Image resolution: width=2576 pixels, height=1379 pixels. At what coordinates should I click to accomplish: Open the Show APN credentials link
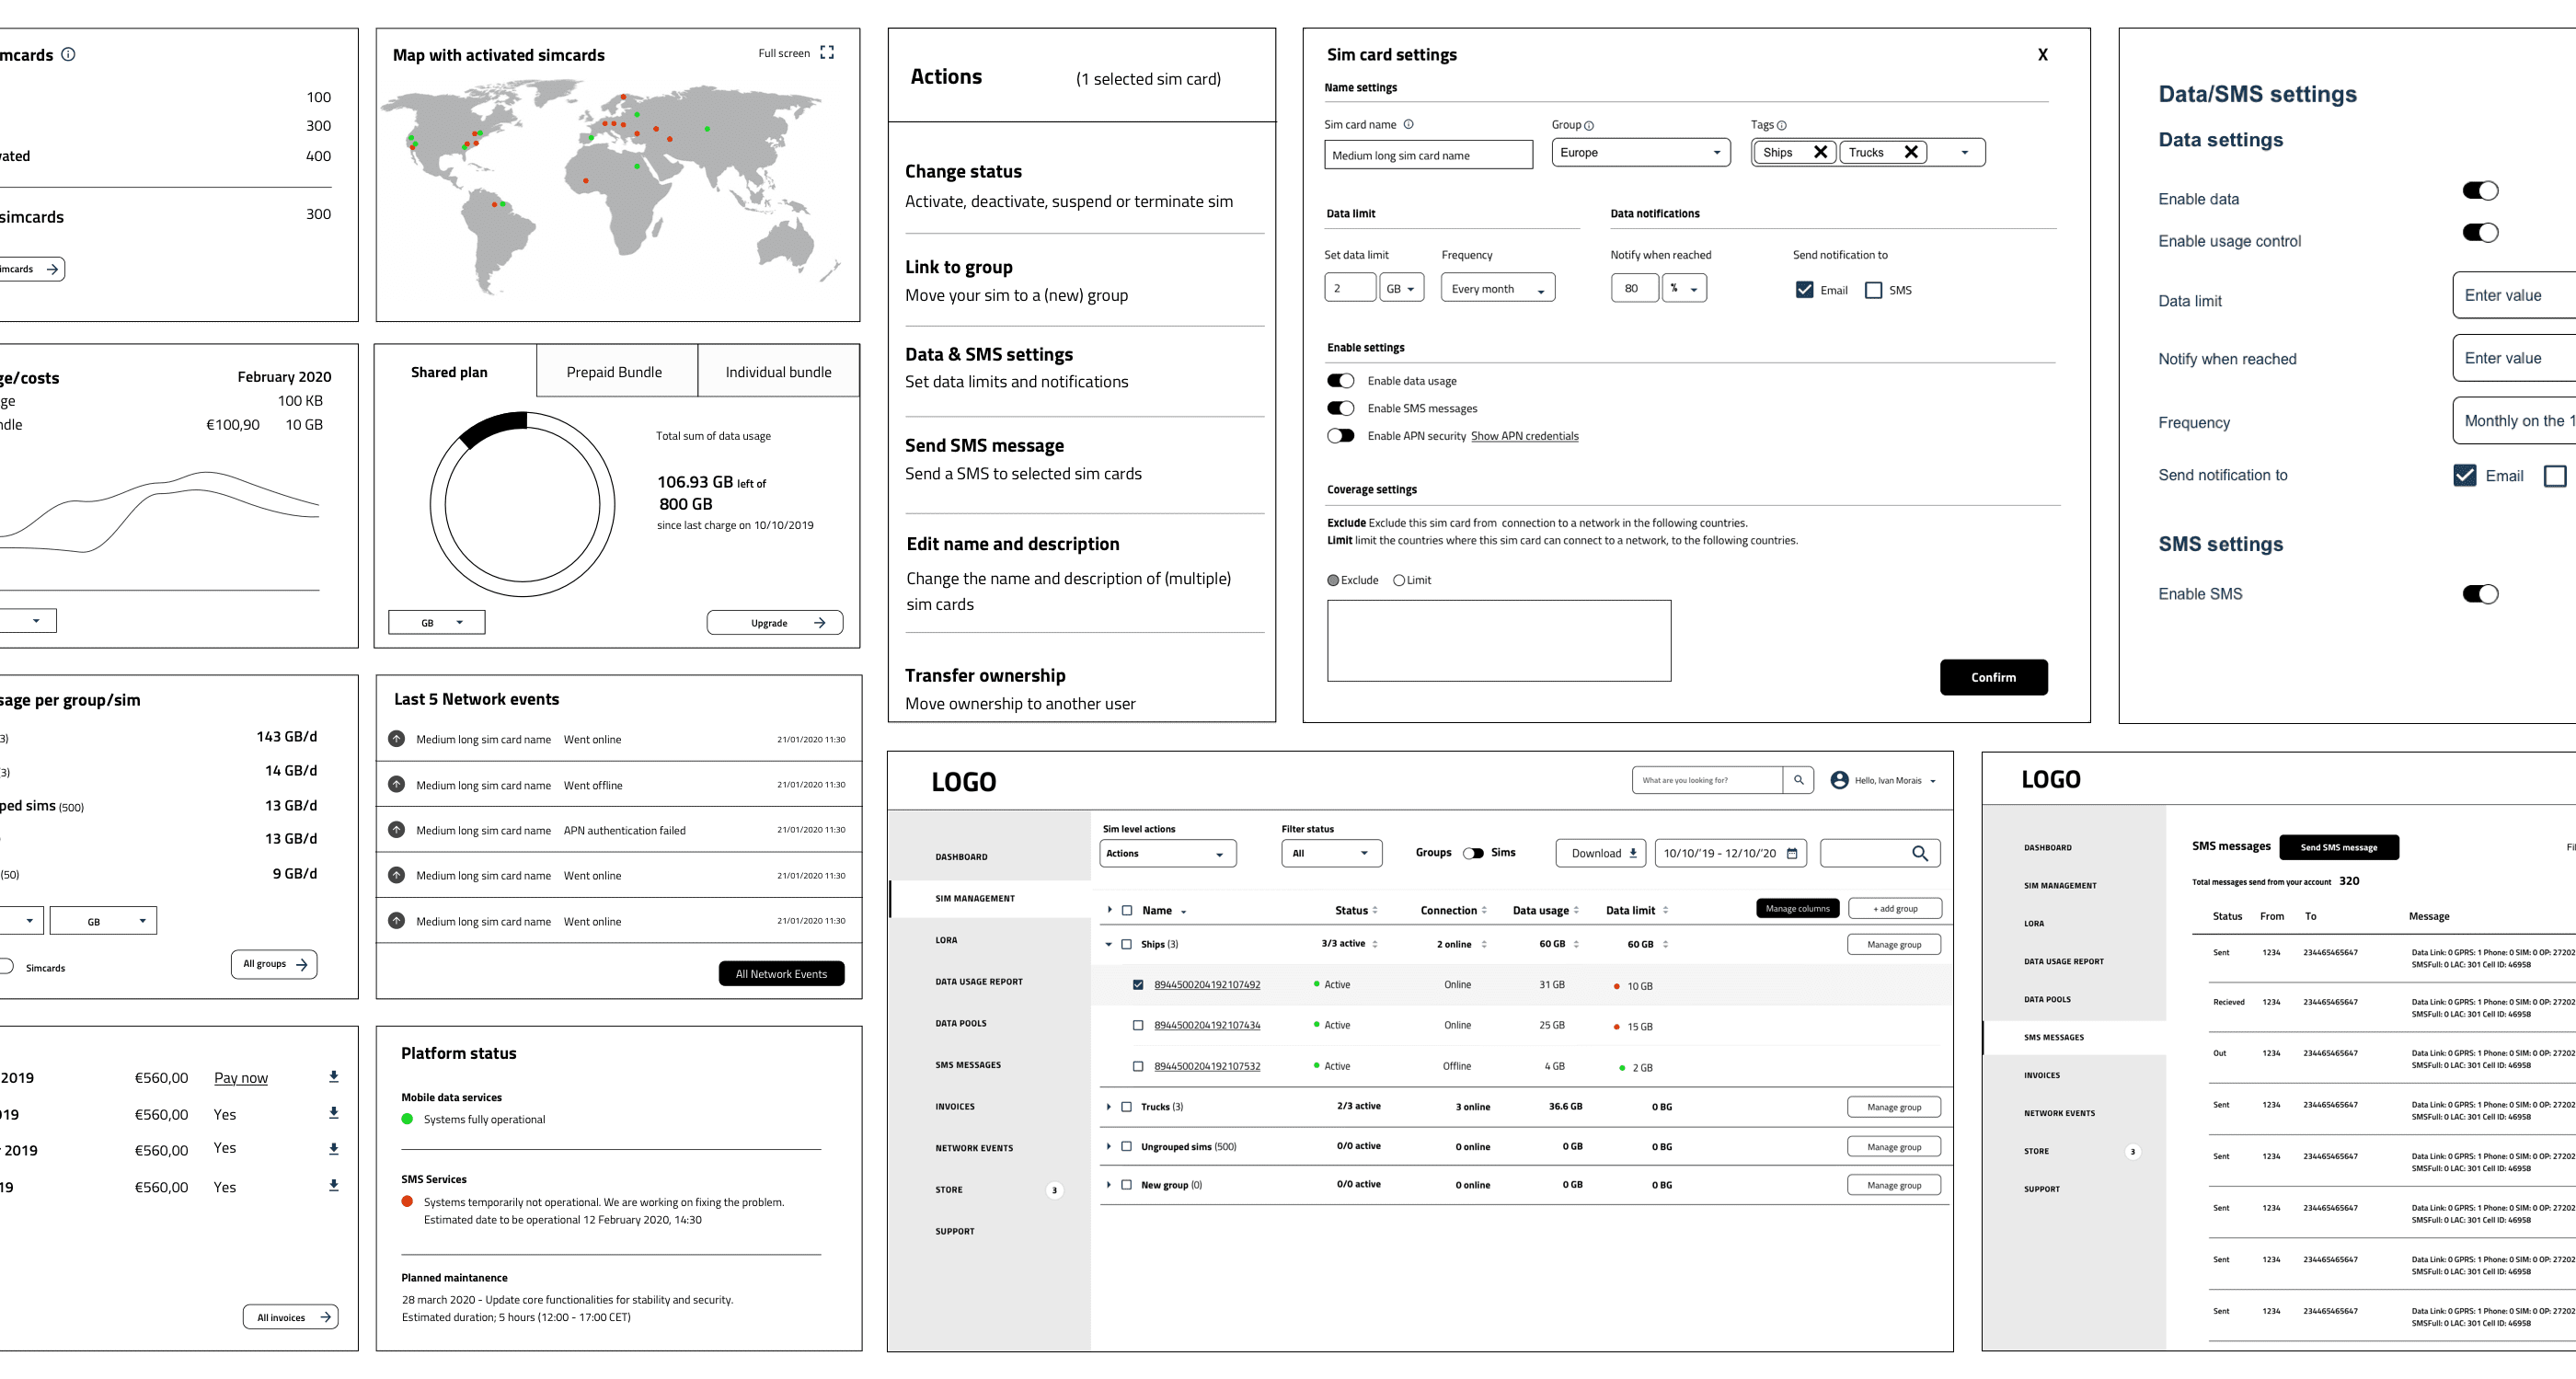1524,436
